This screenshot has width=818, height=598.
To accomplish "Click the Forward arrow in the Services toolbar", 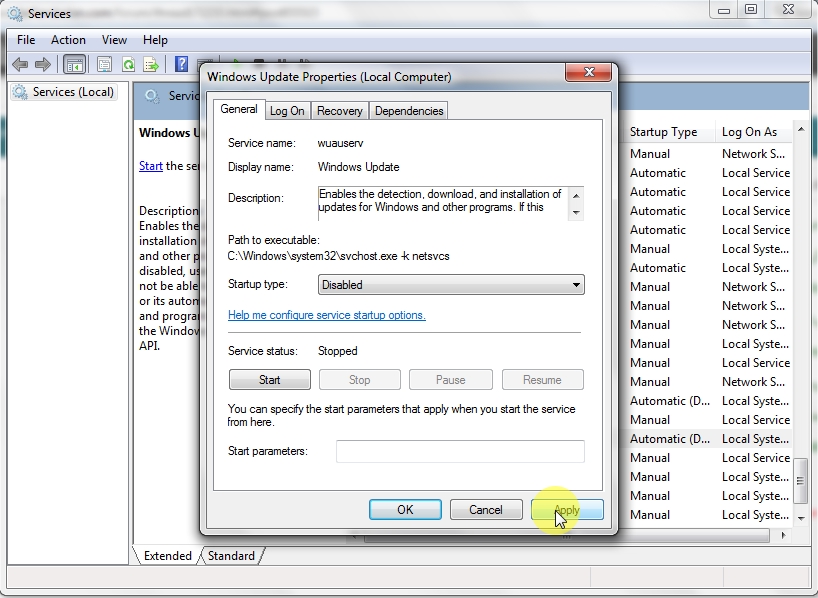I will click(43, 65).
